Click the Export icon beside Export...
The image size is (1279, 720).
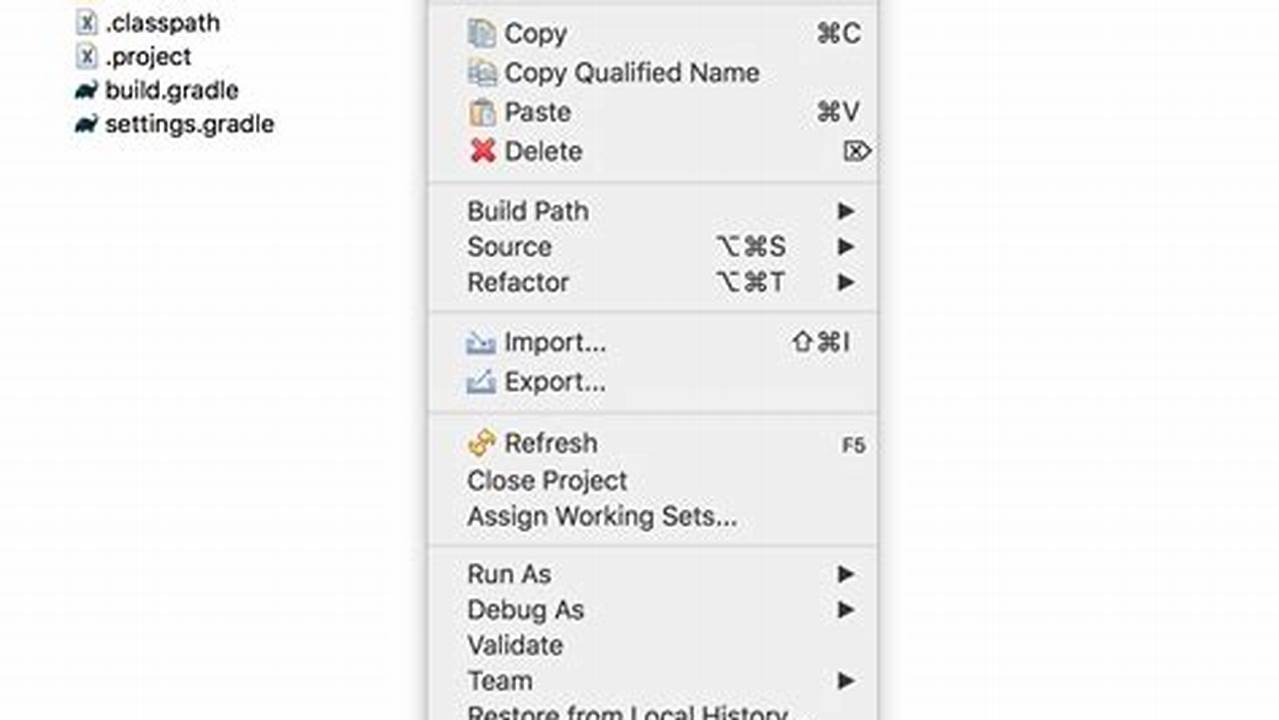481,382
